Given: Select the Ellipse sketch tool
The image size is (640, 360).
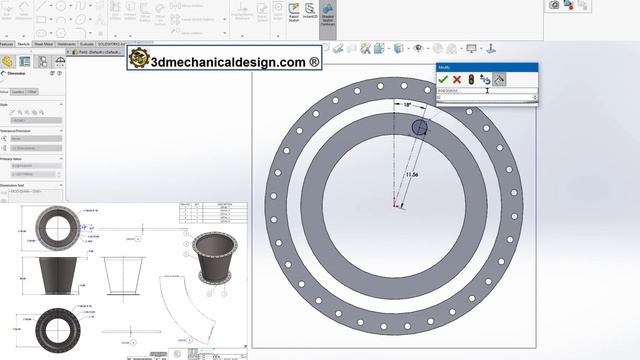Looking at the screenshot, I should [80, 19].
